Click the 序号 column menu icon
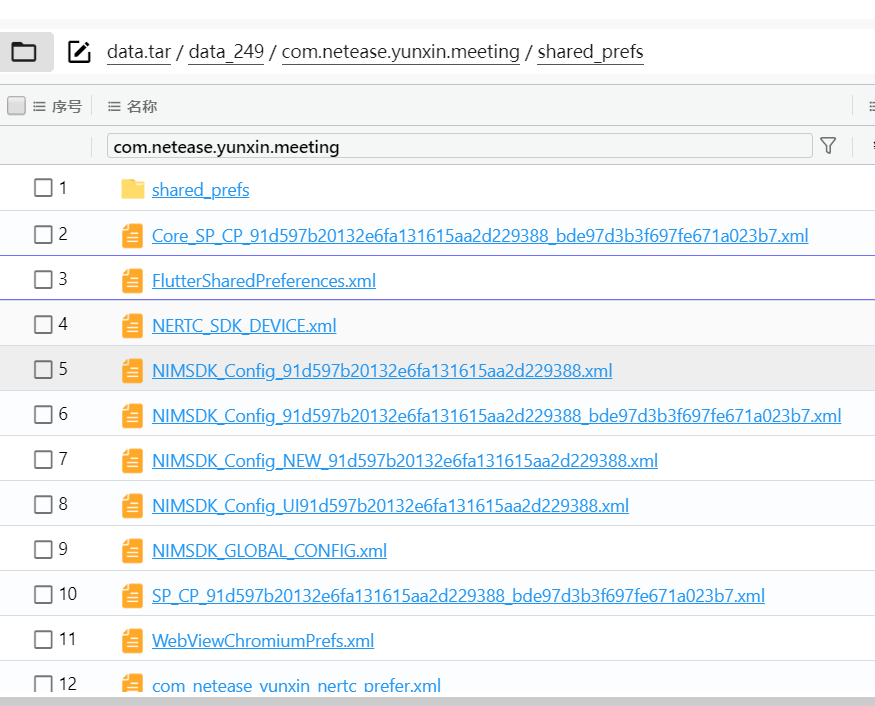The image size is (875, 706). (x=39, y=106)
